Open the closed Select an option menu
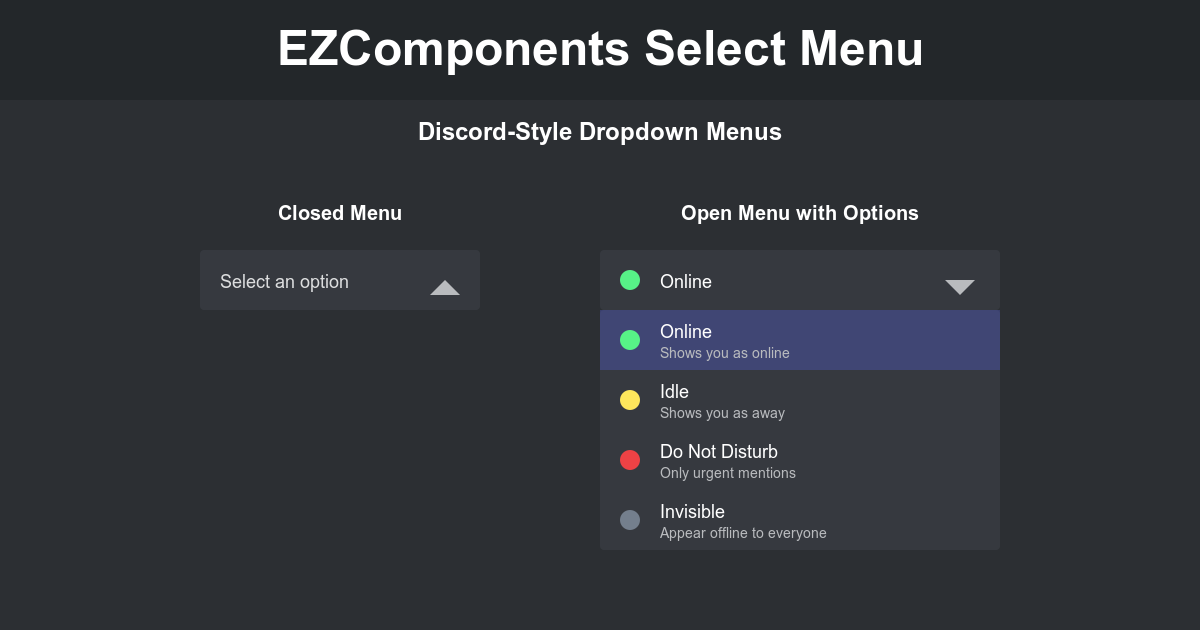1200x630 pixels. click(x=340, y=280)
